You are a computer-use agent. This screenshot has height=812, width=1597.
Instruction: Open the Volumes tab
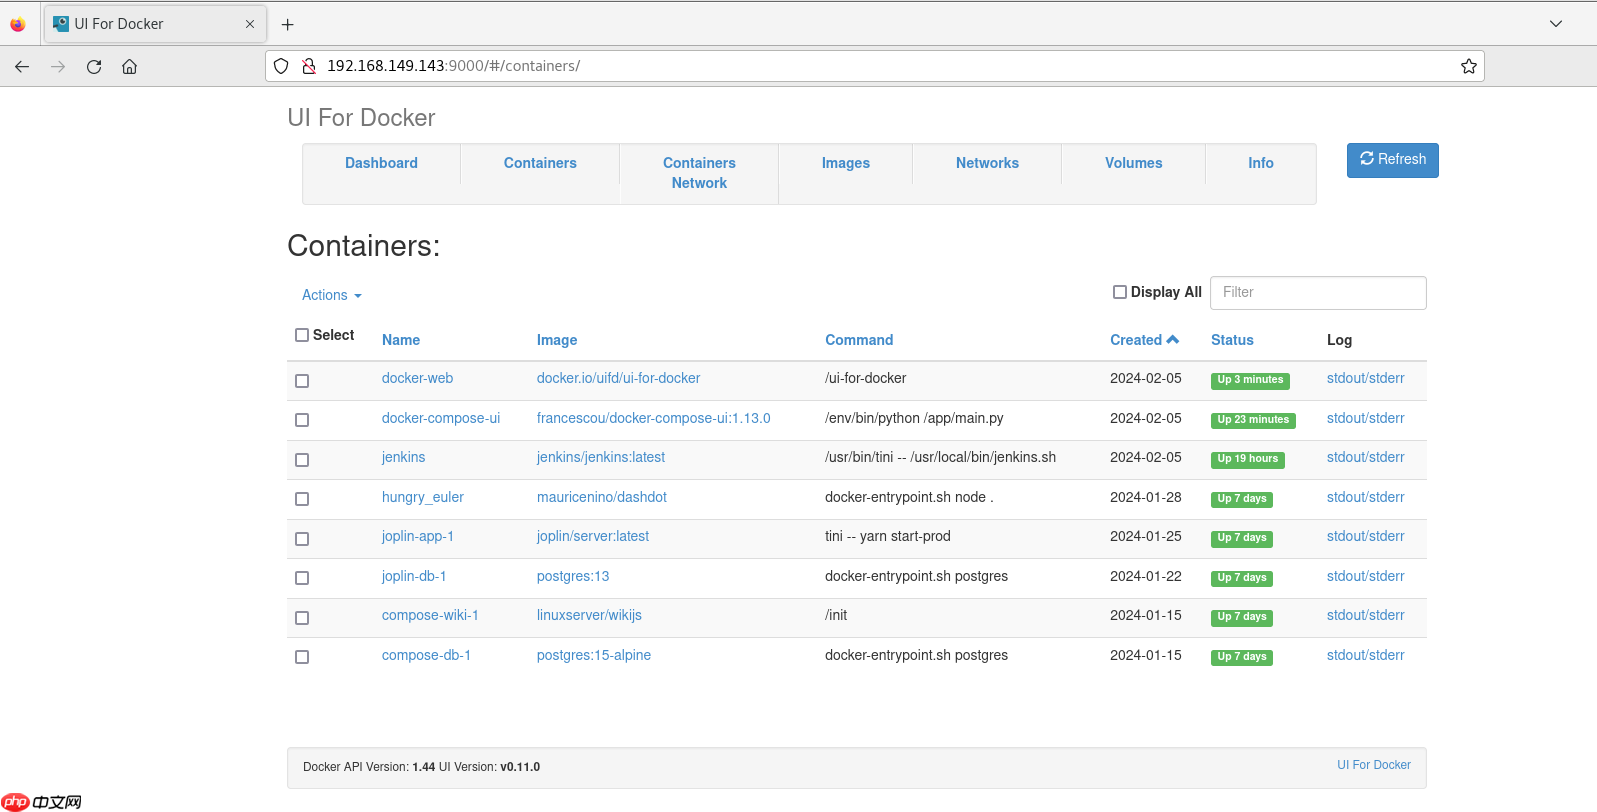pyautogui.click(x=1133, y=163)
